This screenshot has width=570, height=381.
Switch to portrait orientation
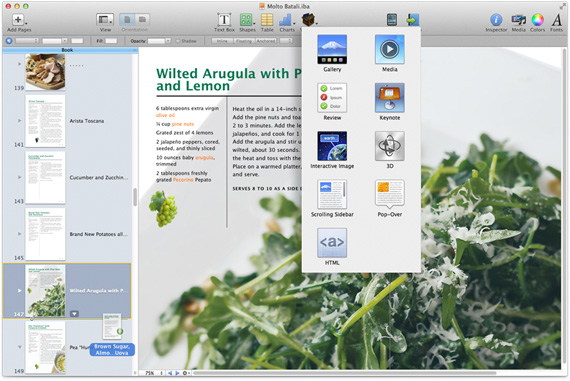(127, 19)
